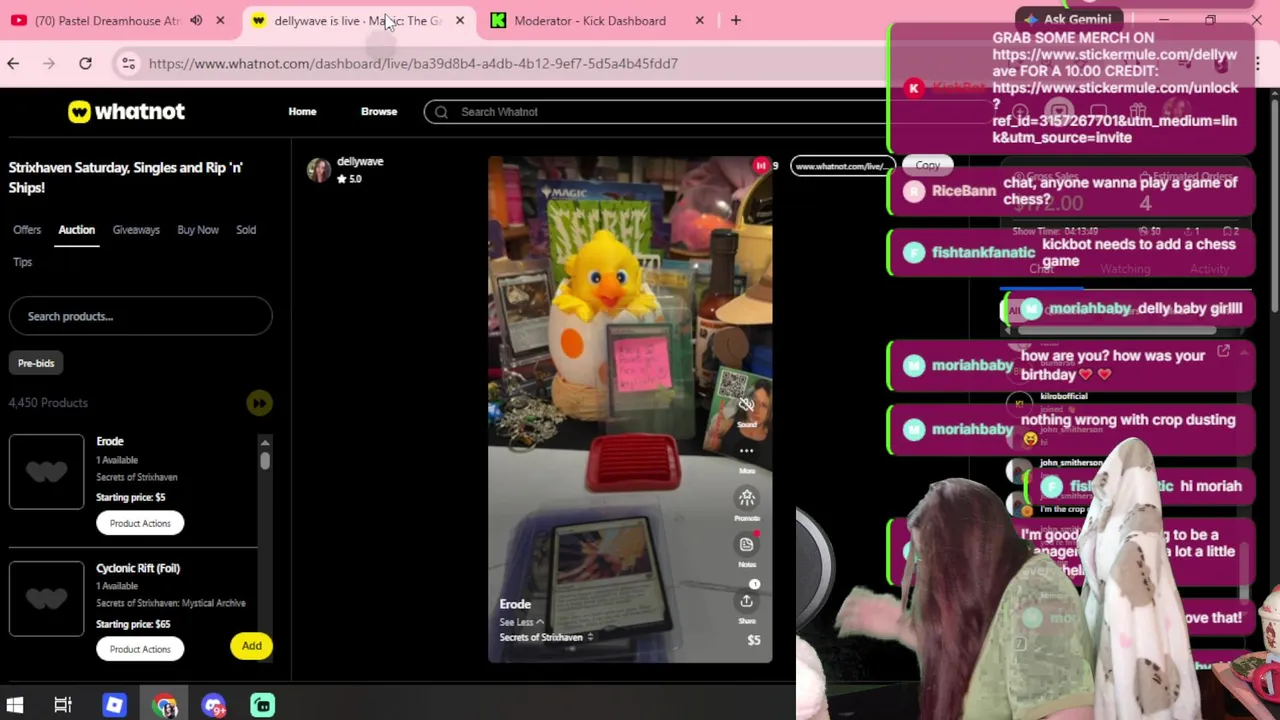This screenshot has width=1280, height=720.
Task: Toggle stream Sound mute icon
Action: pos(746,405)
